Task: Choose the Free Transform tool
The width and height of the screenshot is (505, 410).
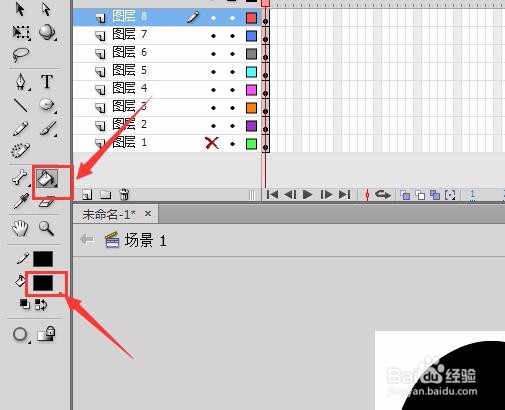Action: (21, 32)
